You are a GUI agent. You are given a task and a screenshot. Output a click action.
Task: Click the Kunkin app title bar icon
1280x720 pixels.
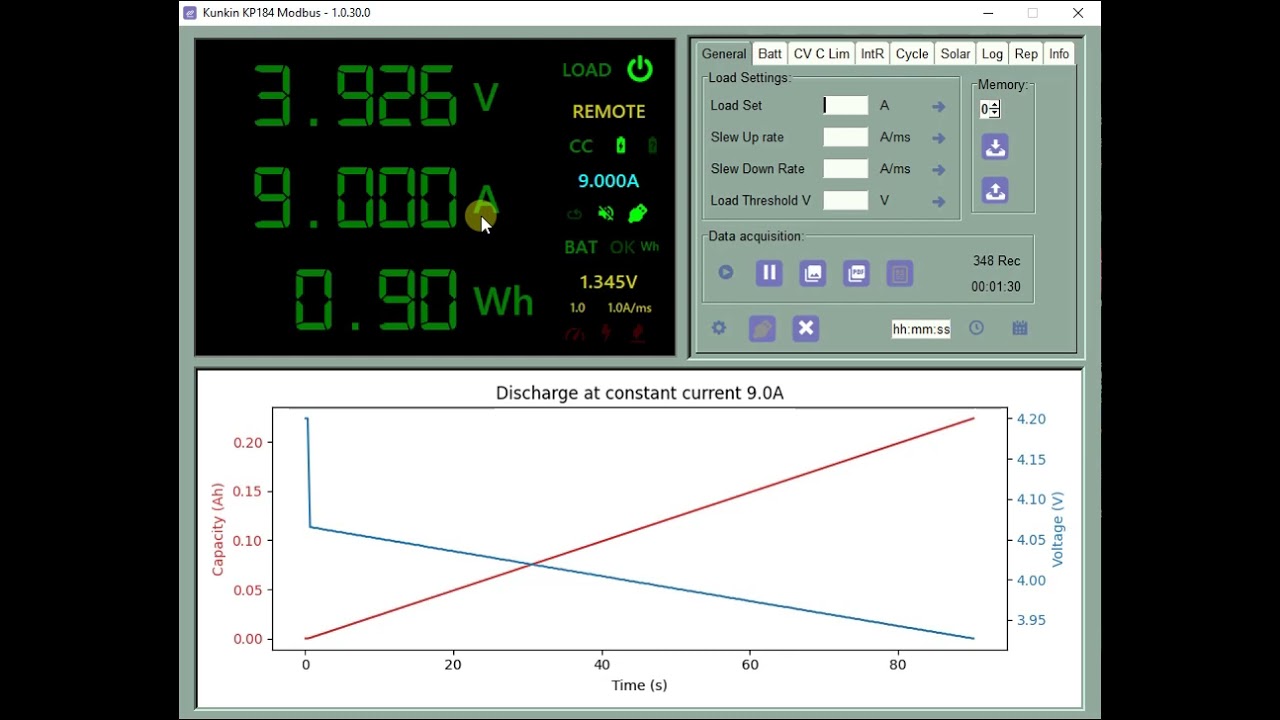[190, 13]
